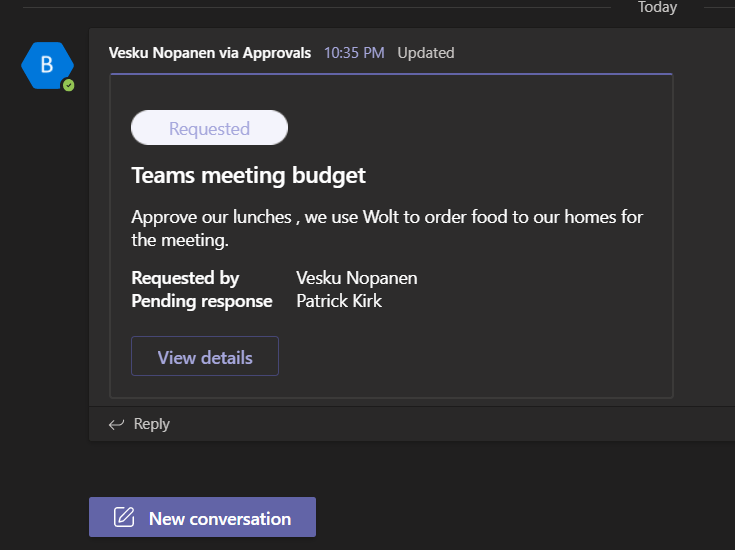This screenshot has height=550, width=735.
Task: Open the View details button
Action: (x=205, y=357)
